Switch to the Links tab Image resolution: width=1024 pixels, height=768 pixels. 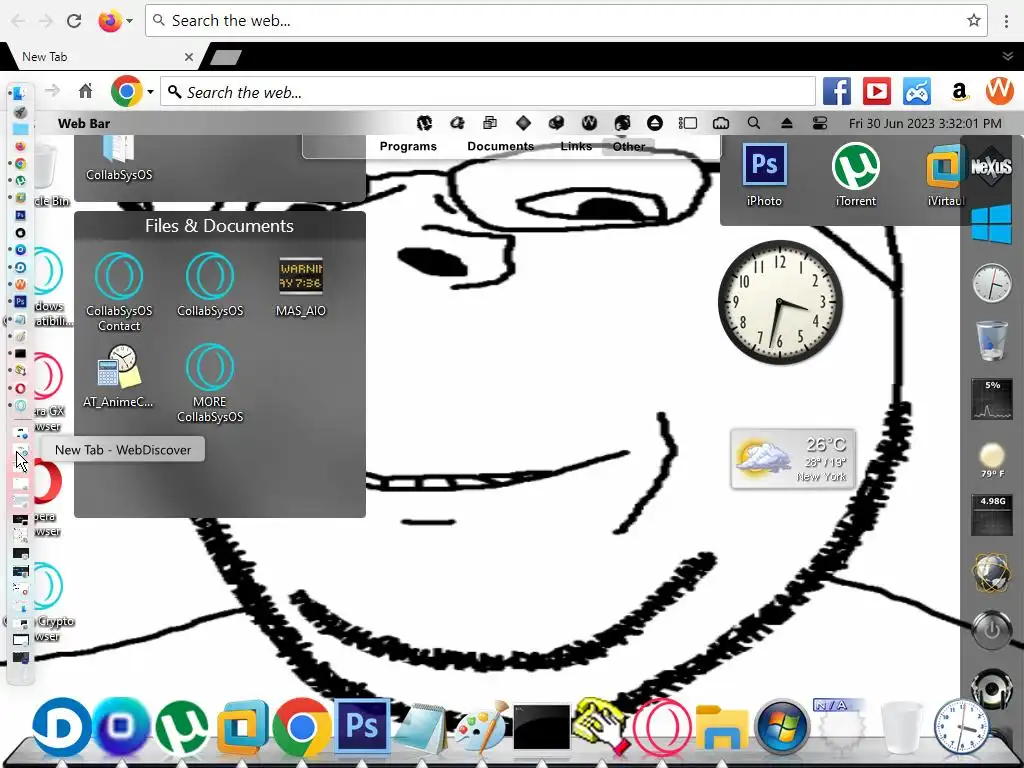[x=576, y=146]
